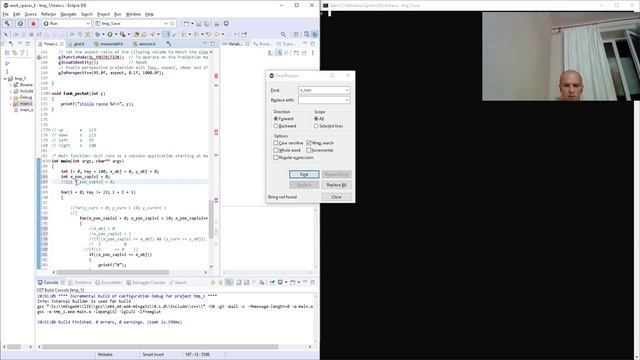Click the red Stop launch button
Screen dimensions: 640x360
pos(33,24)
